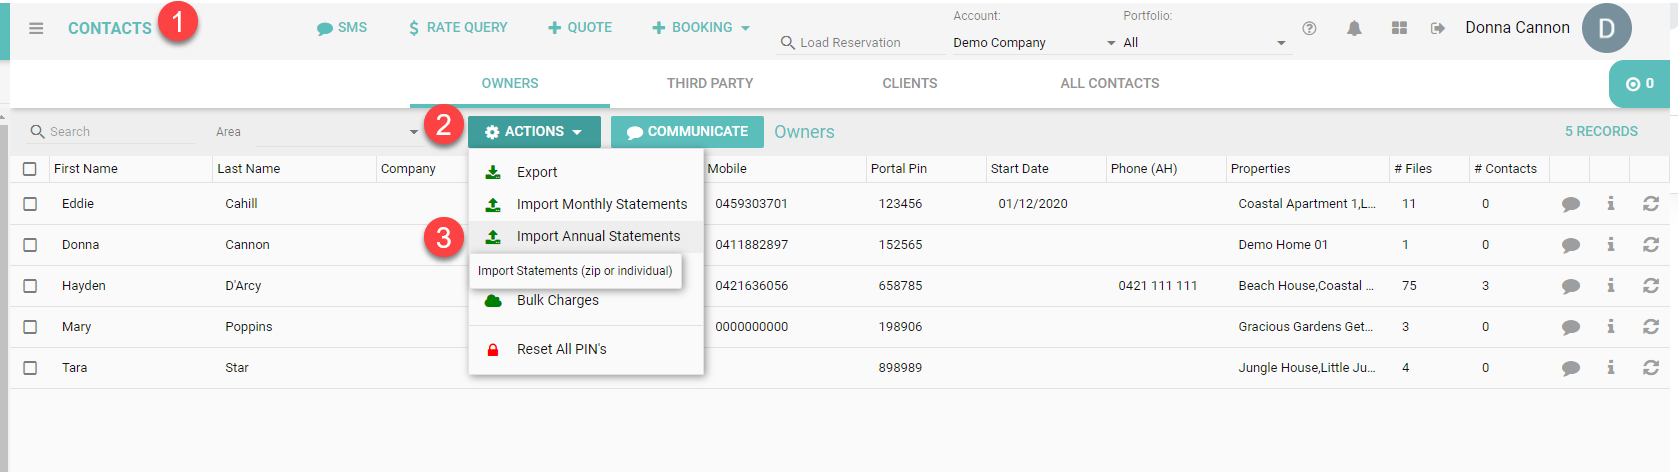
Task: Click the logout icon beside the username
Action: click(1438, 28)
